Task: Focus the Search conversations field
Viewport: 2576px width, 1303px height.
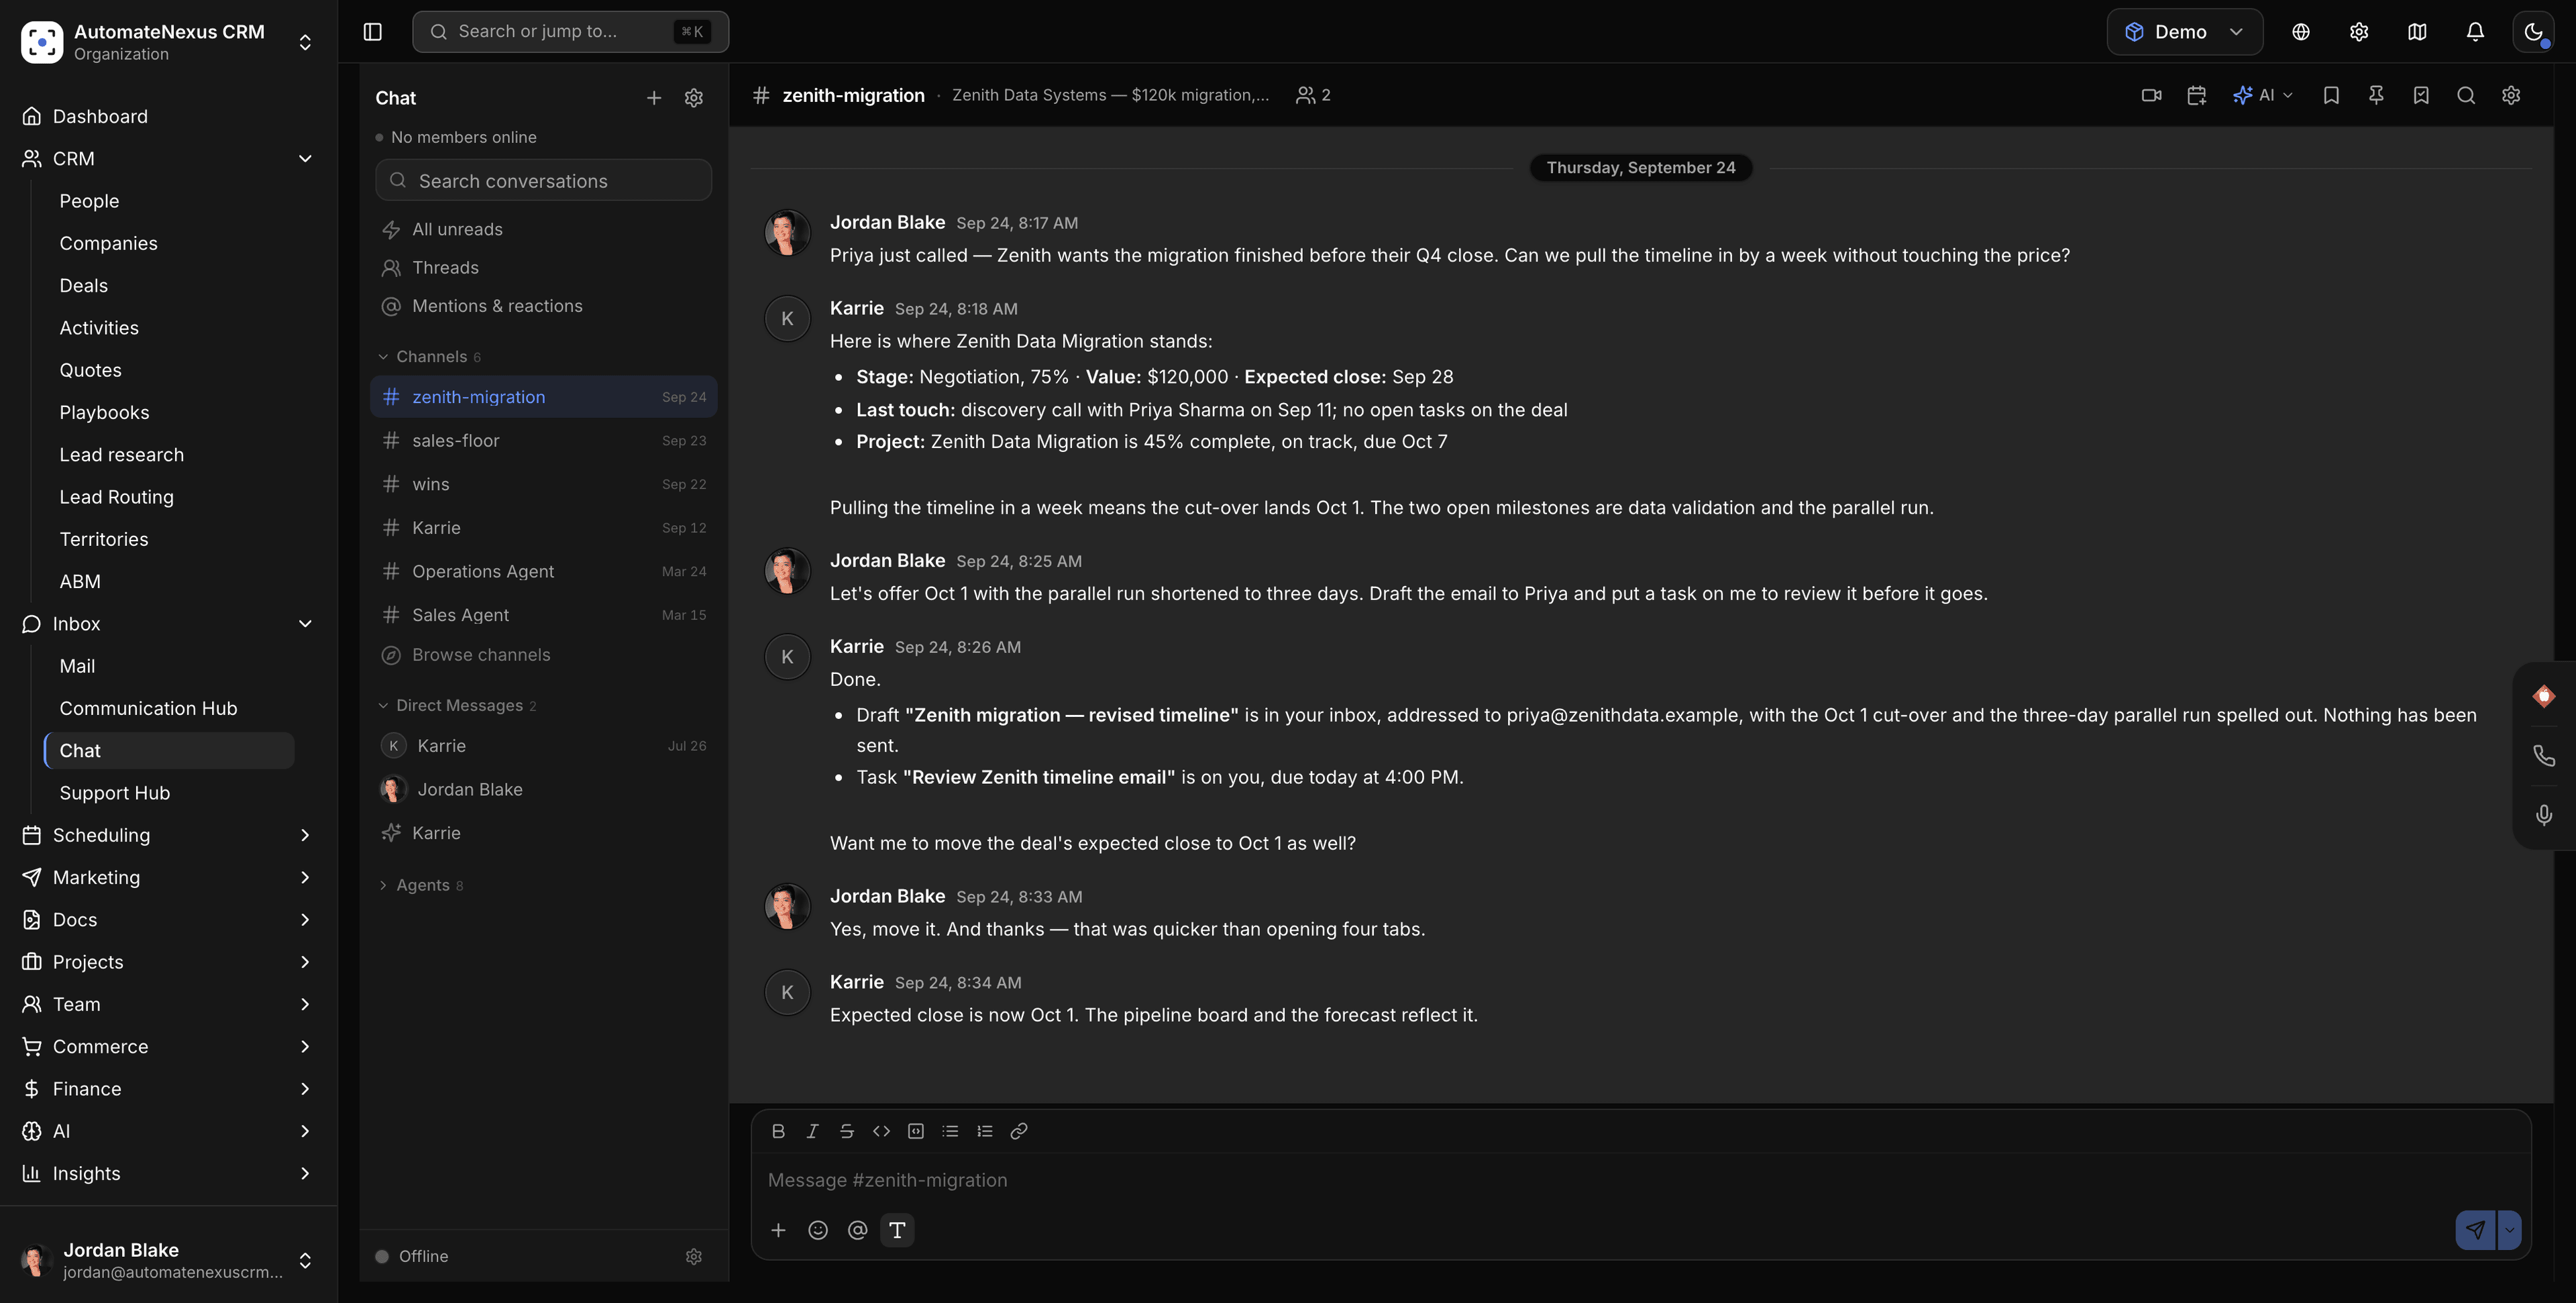Action: (x=544, y=181)
